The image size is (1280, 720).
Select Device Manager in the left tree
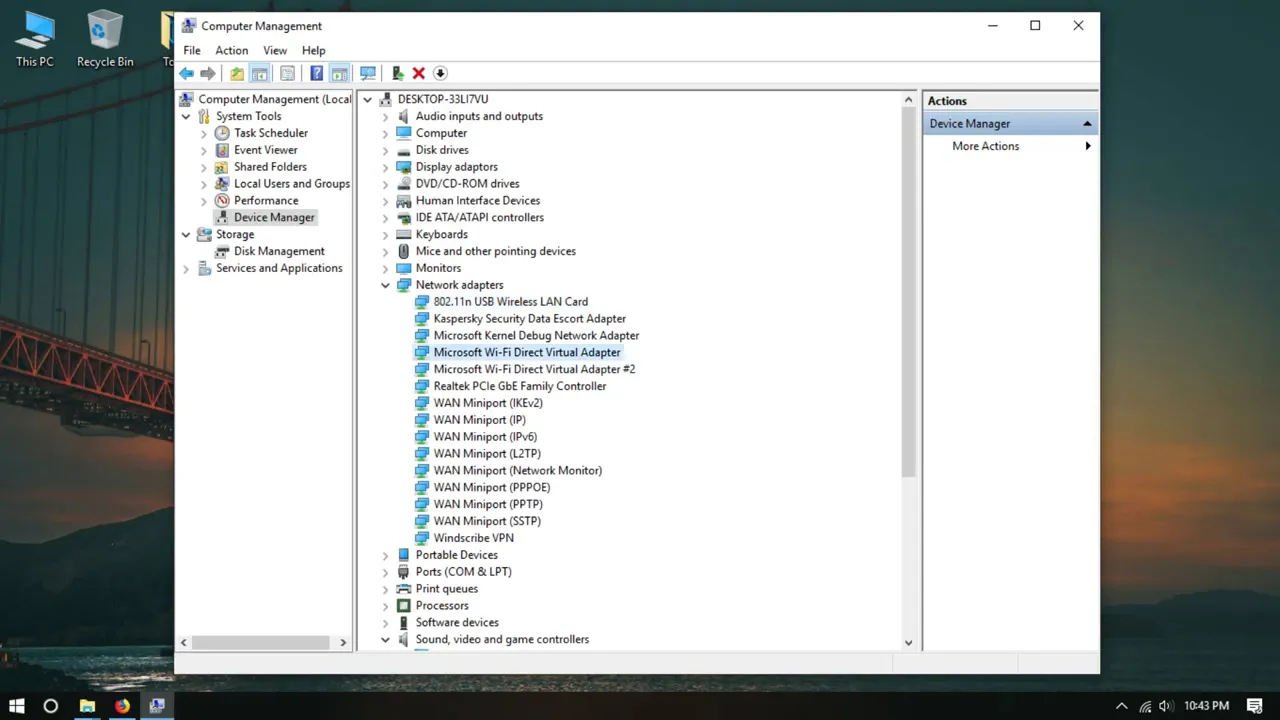coord(274,217)
